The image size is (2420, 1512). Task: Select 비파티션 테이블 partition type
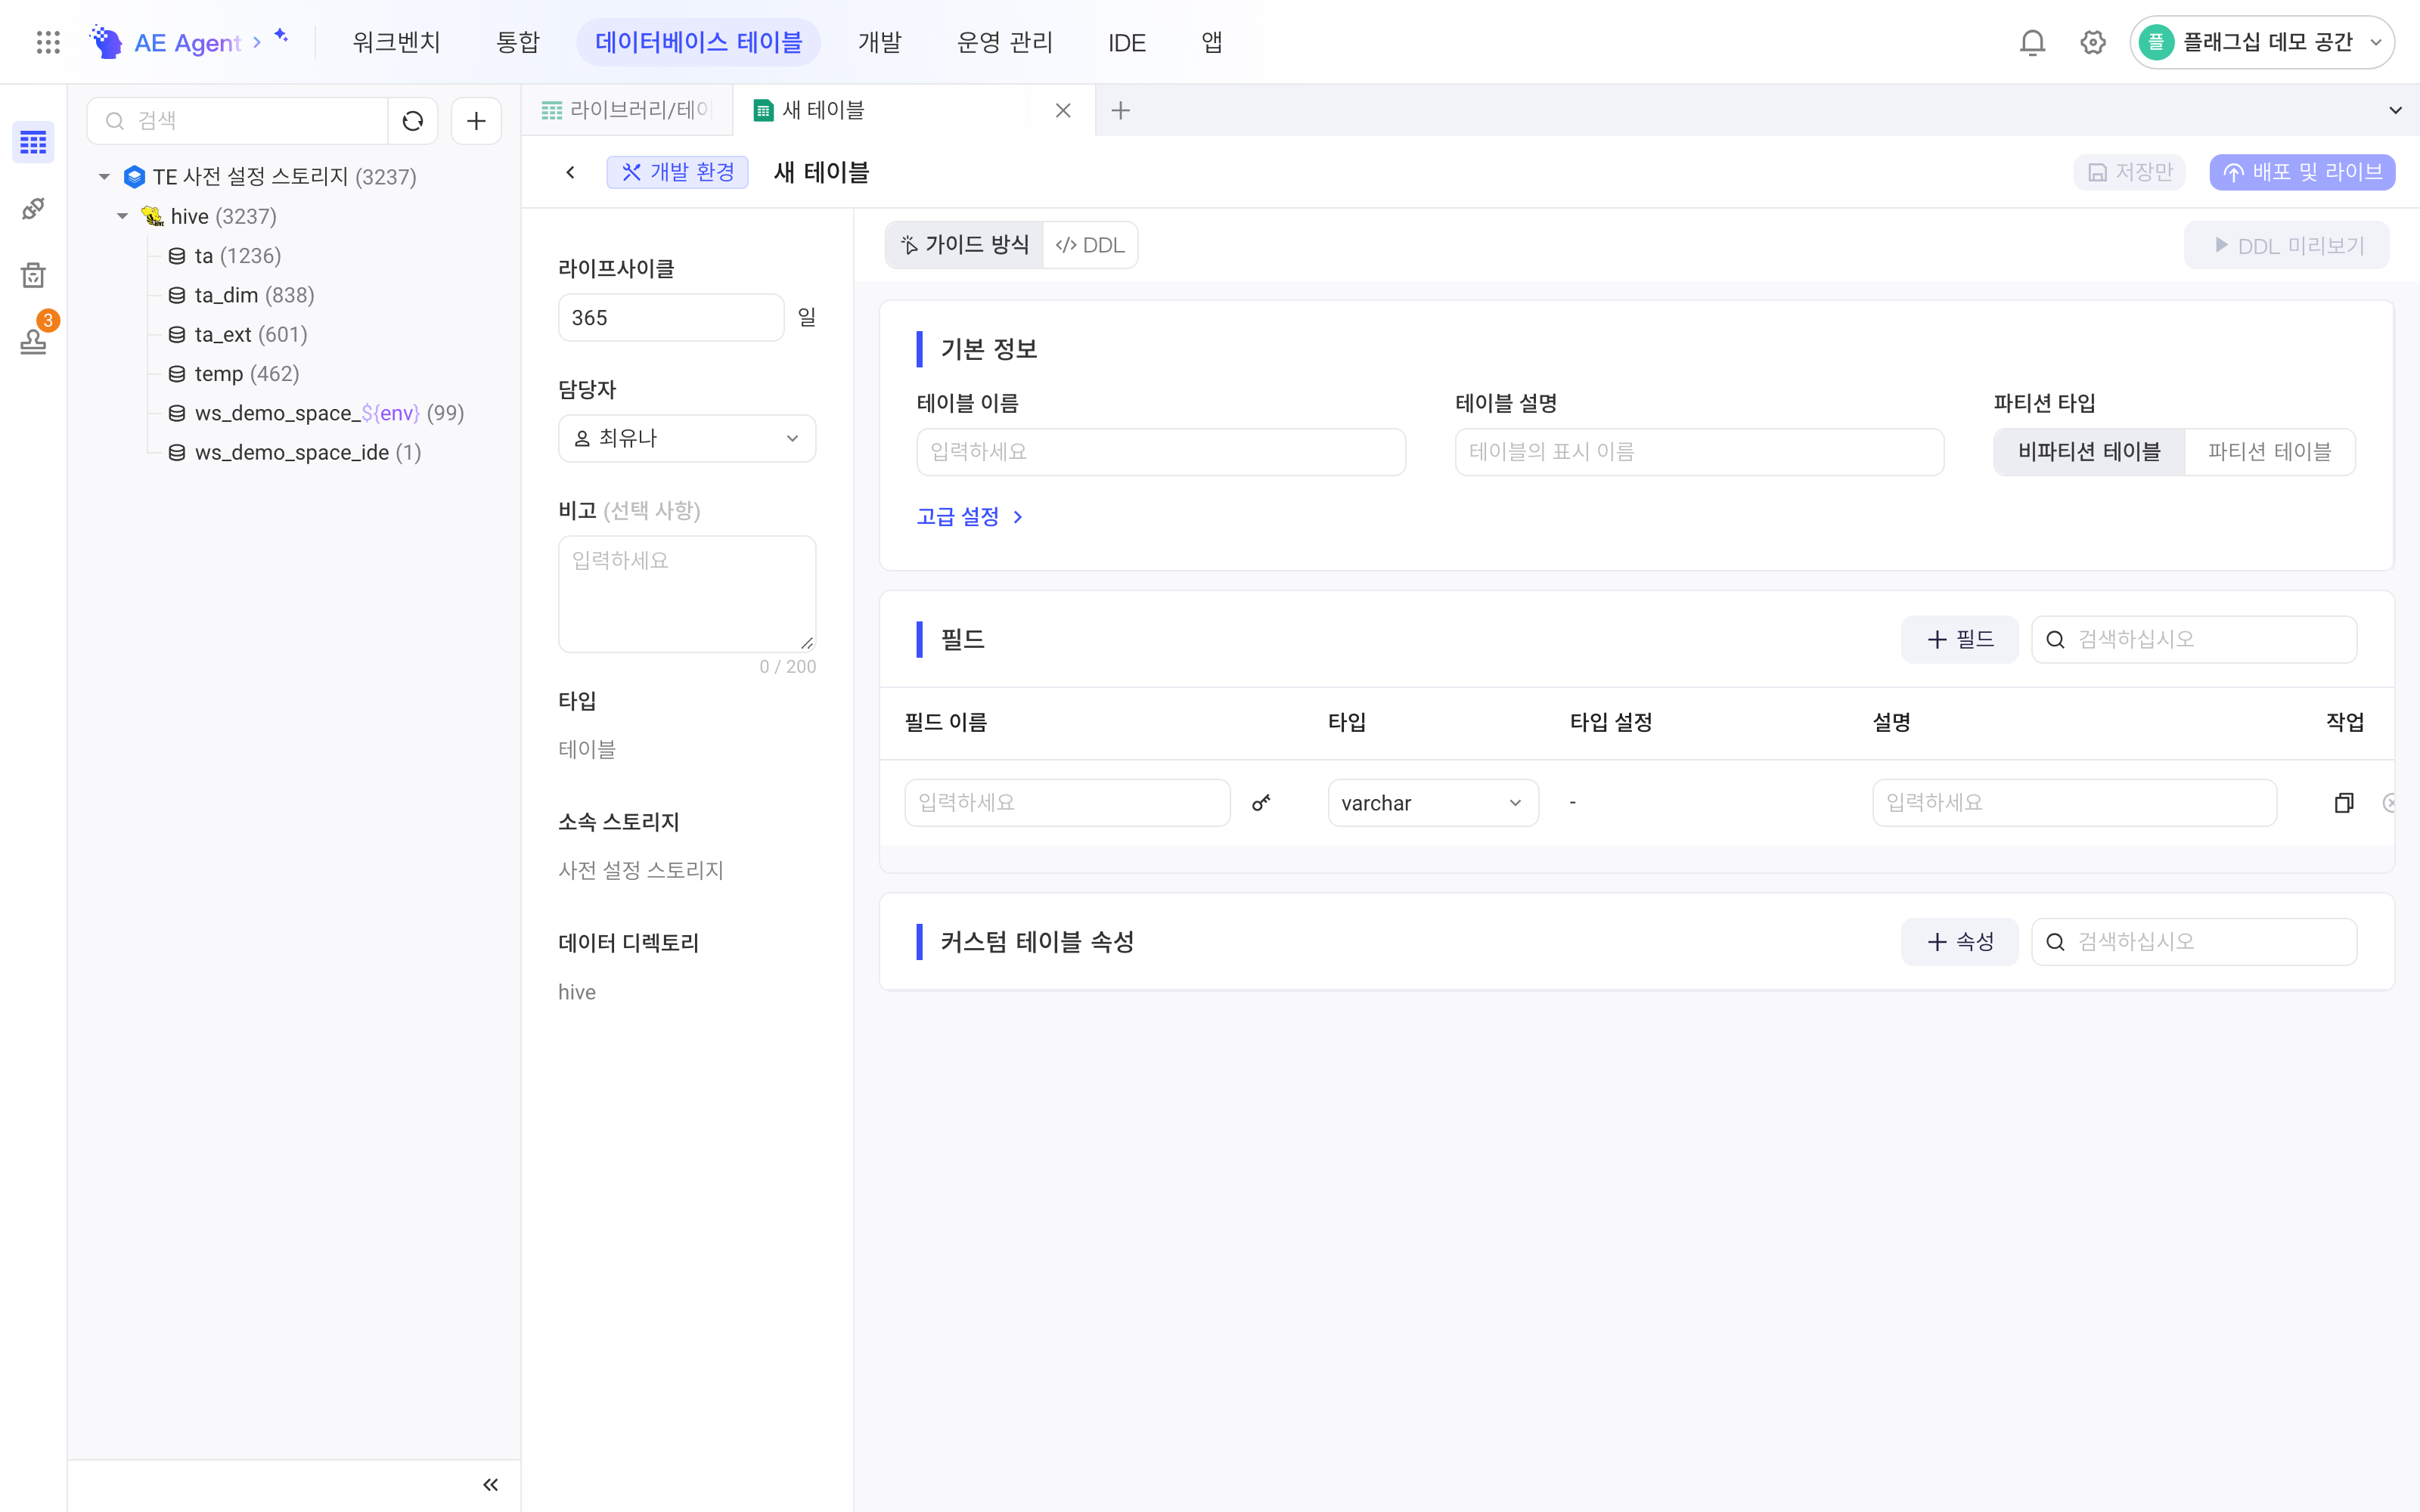click(2089, 452)
